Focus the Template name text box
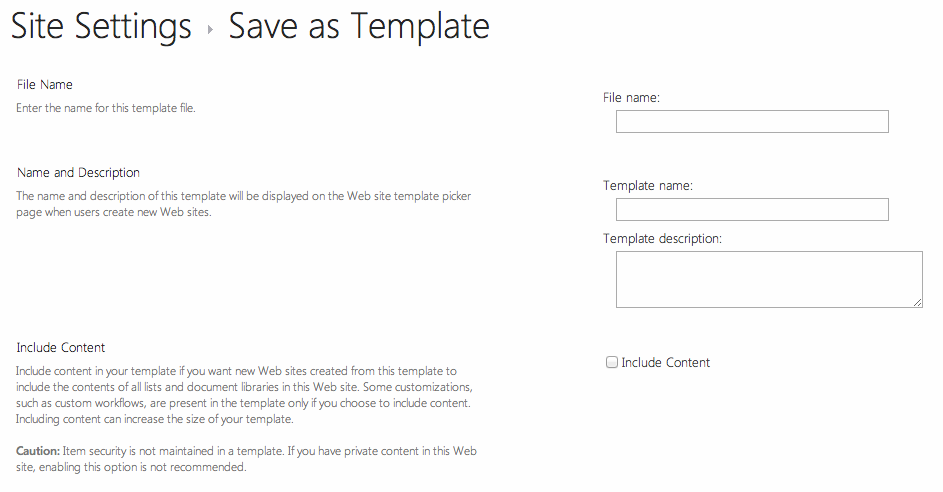Screen dimensions: 943x492 [751, 210]
